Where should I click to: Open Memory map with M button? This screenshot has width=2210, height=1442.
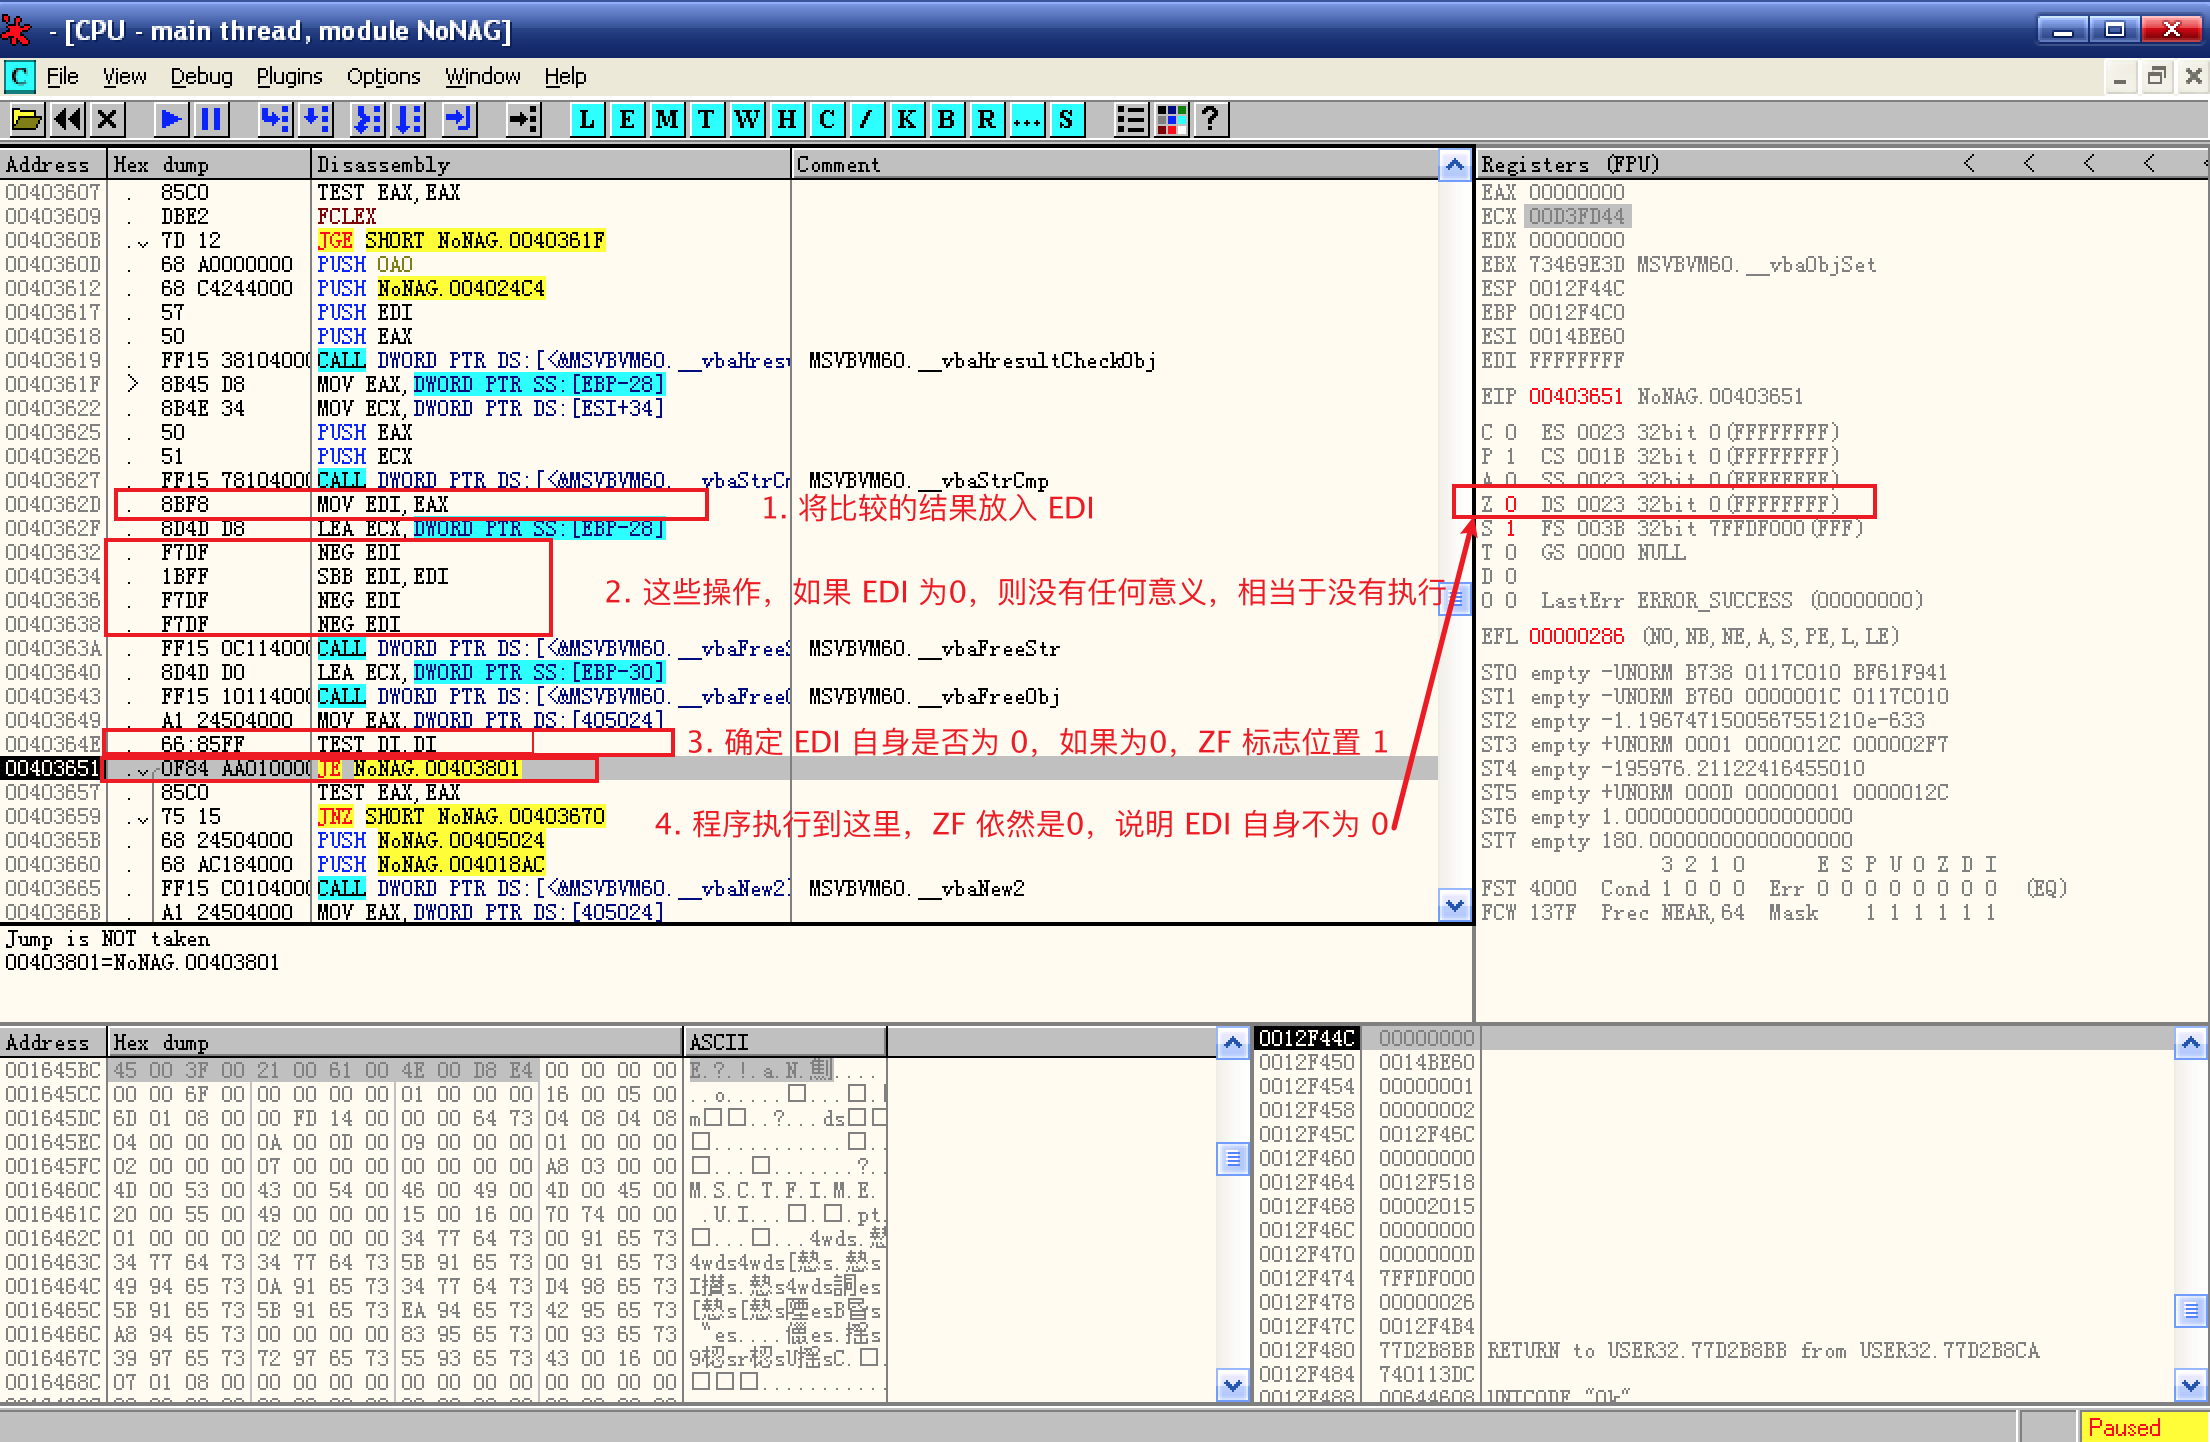[667, 120]
